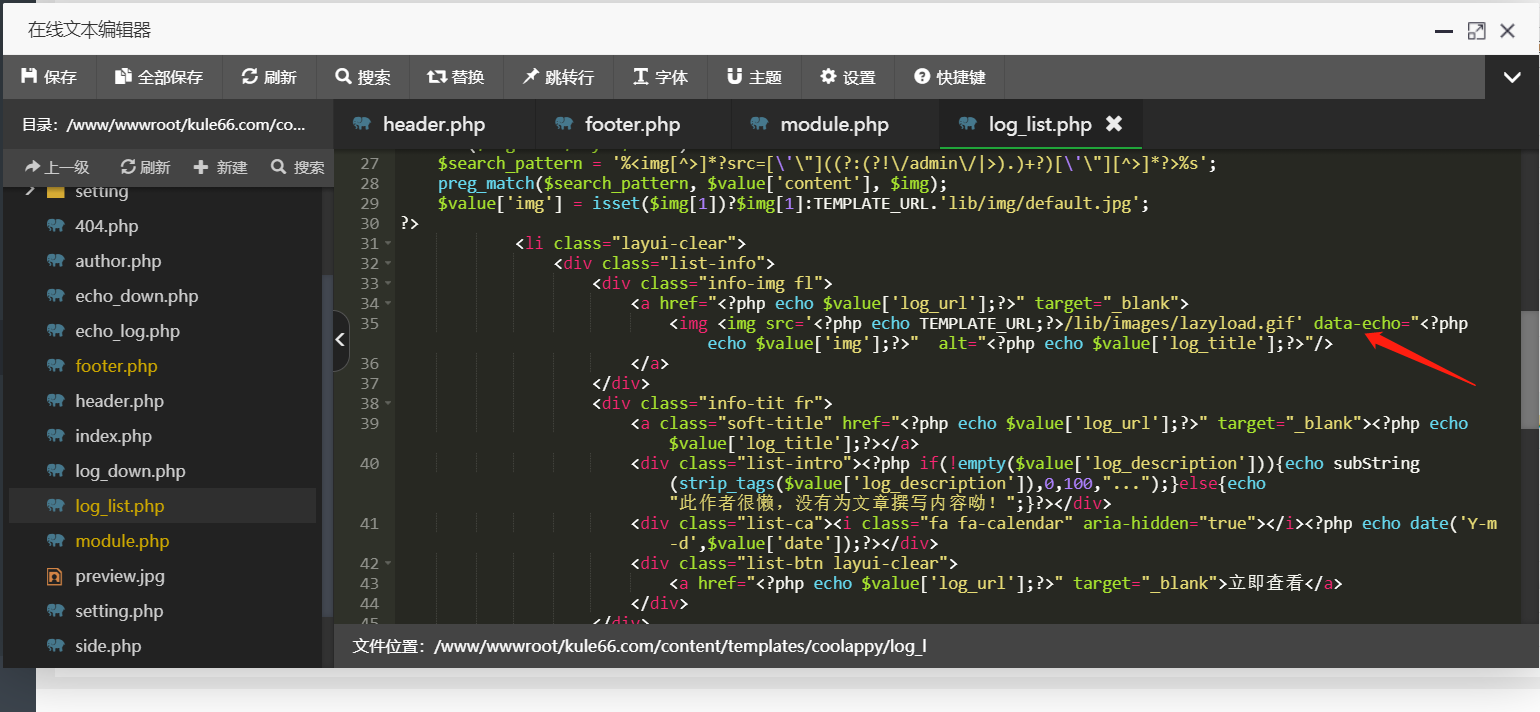Go up one level (上一级) in sidebar

click(x=57, y=167)
